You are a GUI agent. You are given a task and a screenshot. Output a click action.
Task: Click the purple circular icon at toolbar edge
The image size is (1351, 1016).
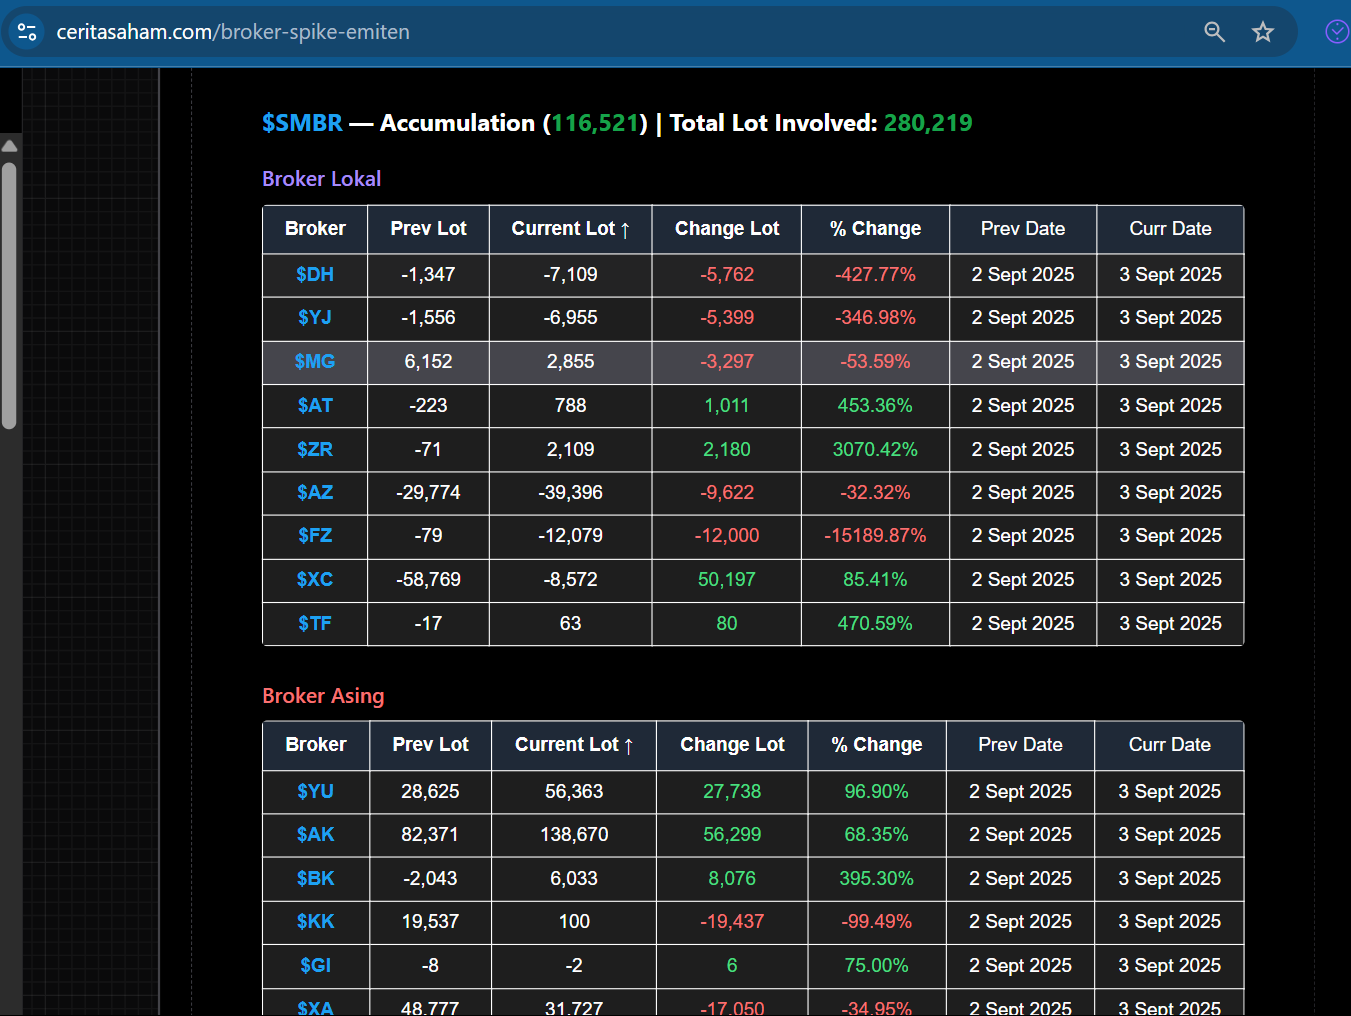click(x=1337, y=32)
